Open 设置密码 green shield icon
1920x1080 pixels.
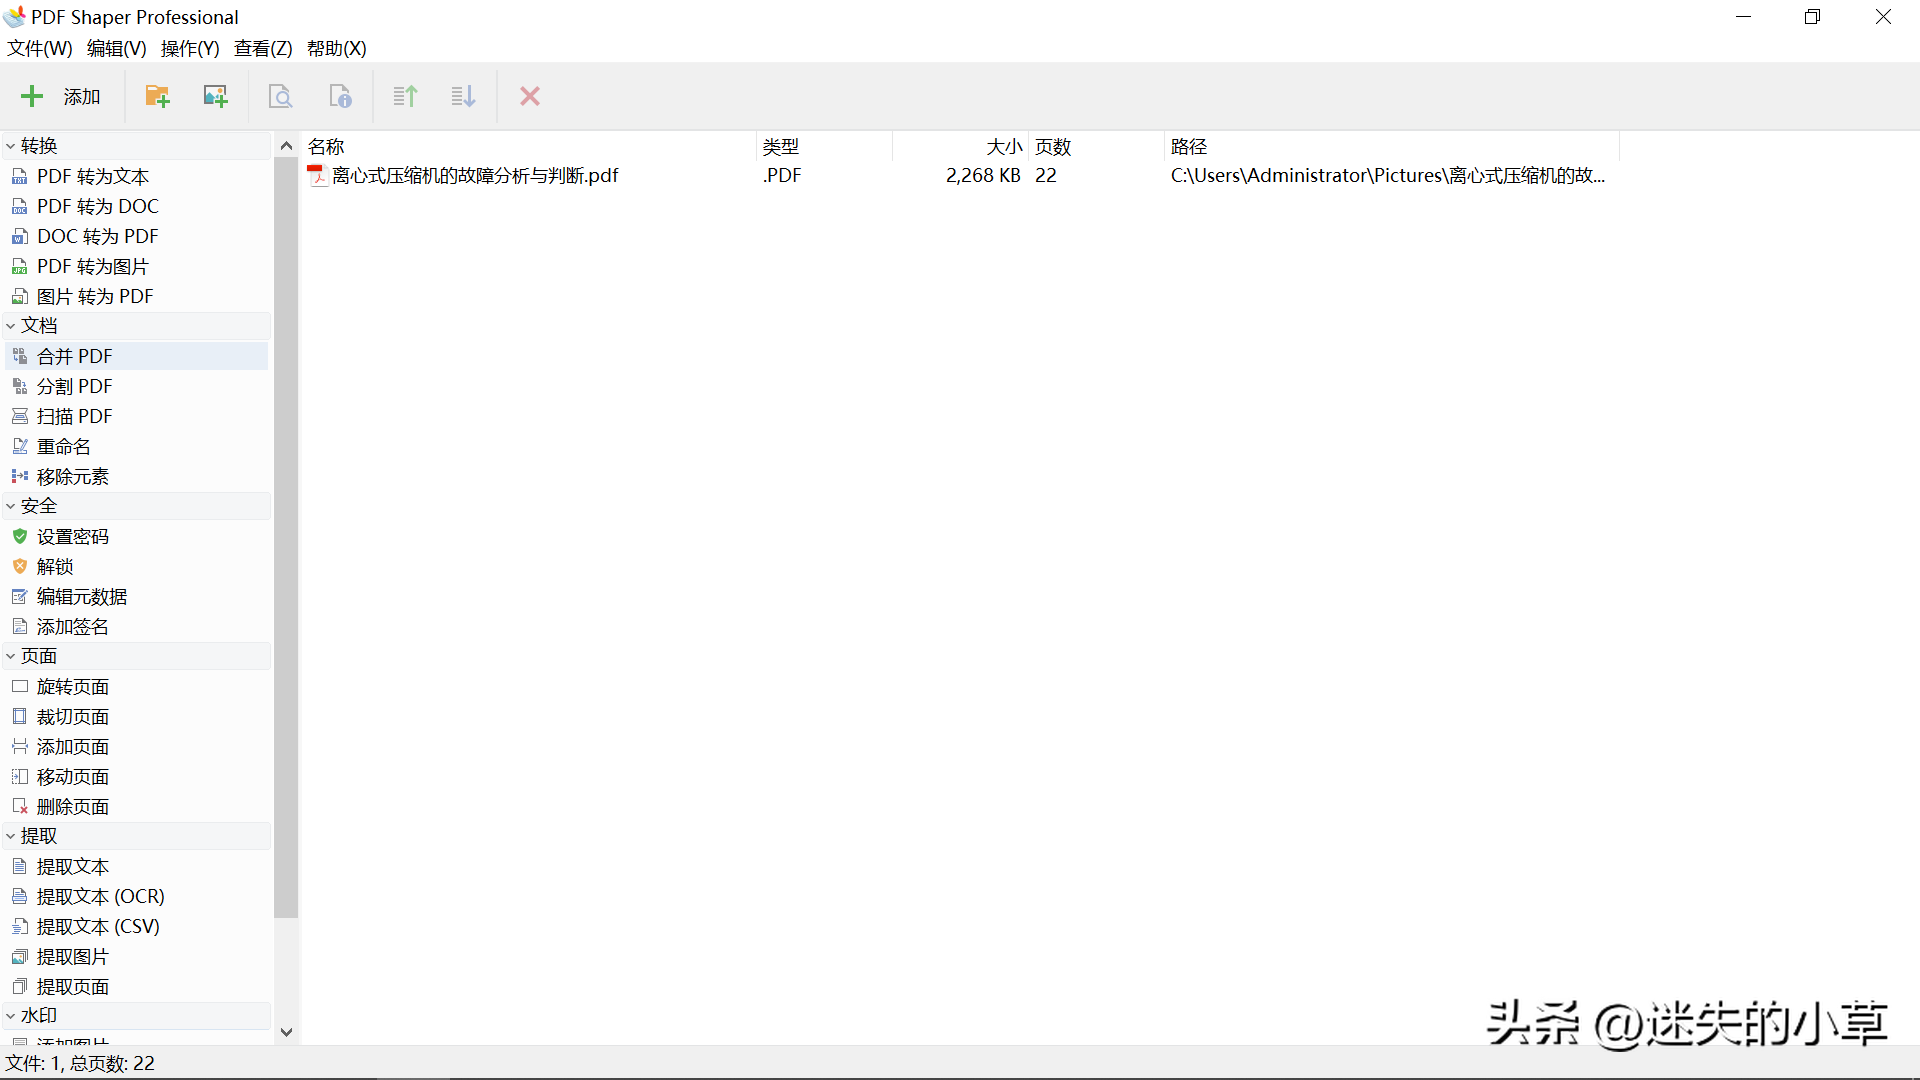coord(19,536)
